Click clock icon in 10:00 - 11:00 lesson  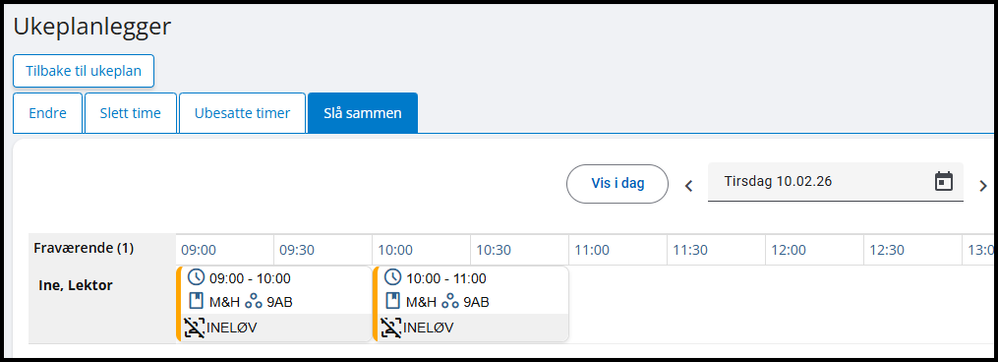(393, 277)
